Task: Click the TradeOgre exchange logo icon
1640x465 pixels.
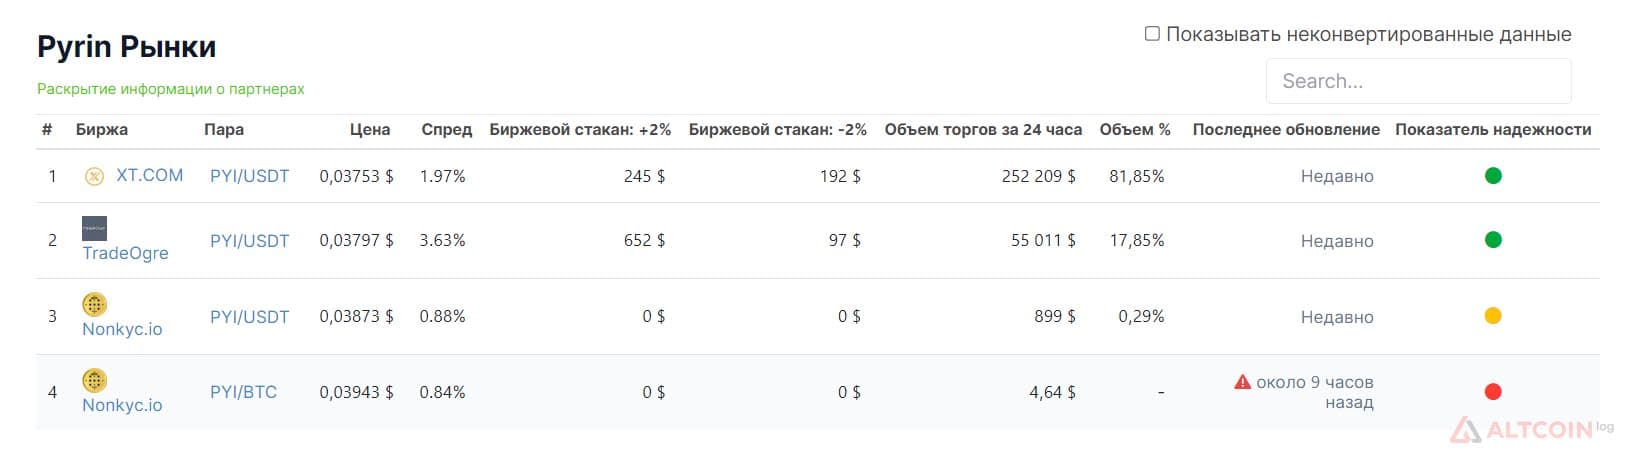Action: click(94, 228)
